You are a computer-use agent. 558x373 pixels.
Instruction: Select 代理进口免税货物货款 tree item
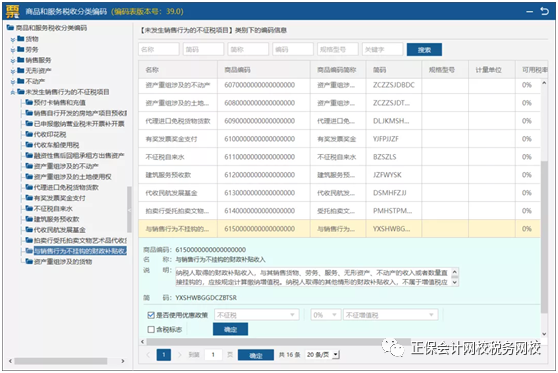pos(66,187)
